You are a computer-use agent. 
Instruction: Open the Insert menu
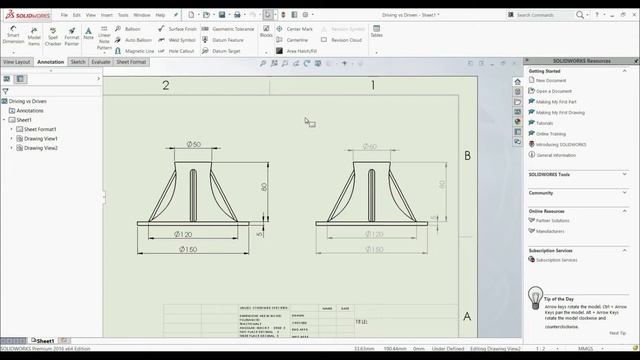[x=107, y=15]
